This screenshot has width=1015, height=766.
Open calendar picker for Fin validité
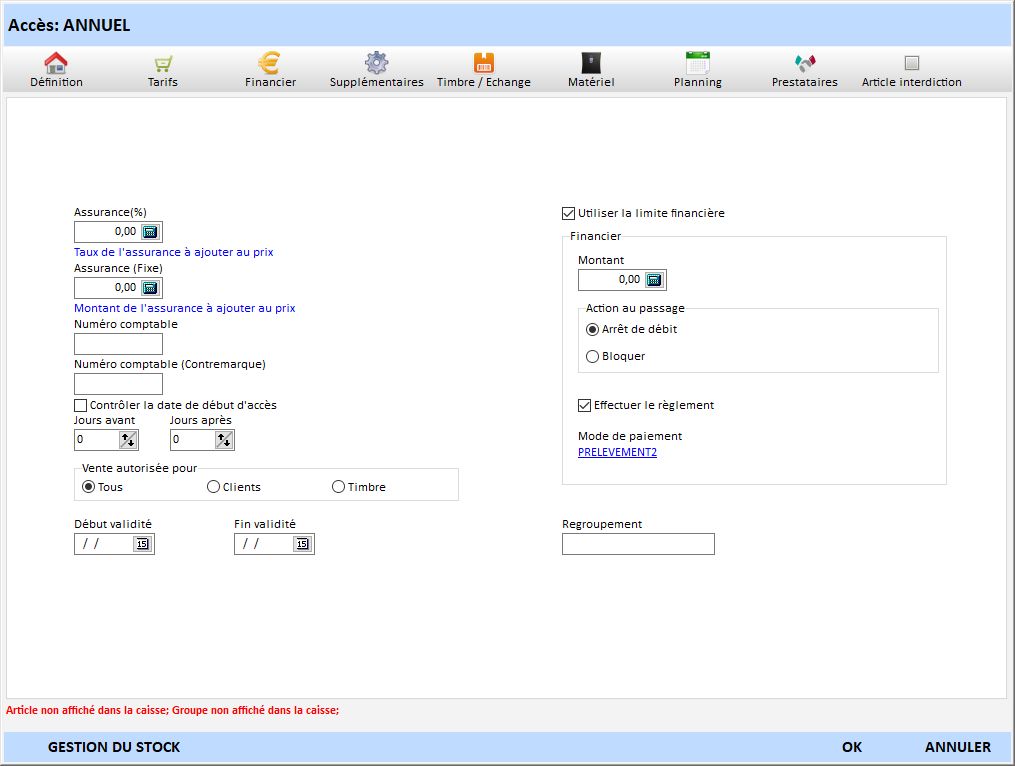[302, 544]
